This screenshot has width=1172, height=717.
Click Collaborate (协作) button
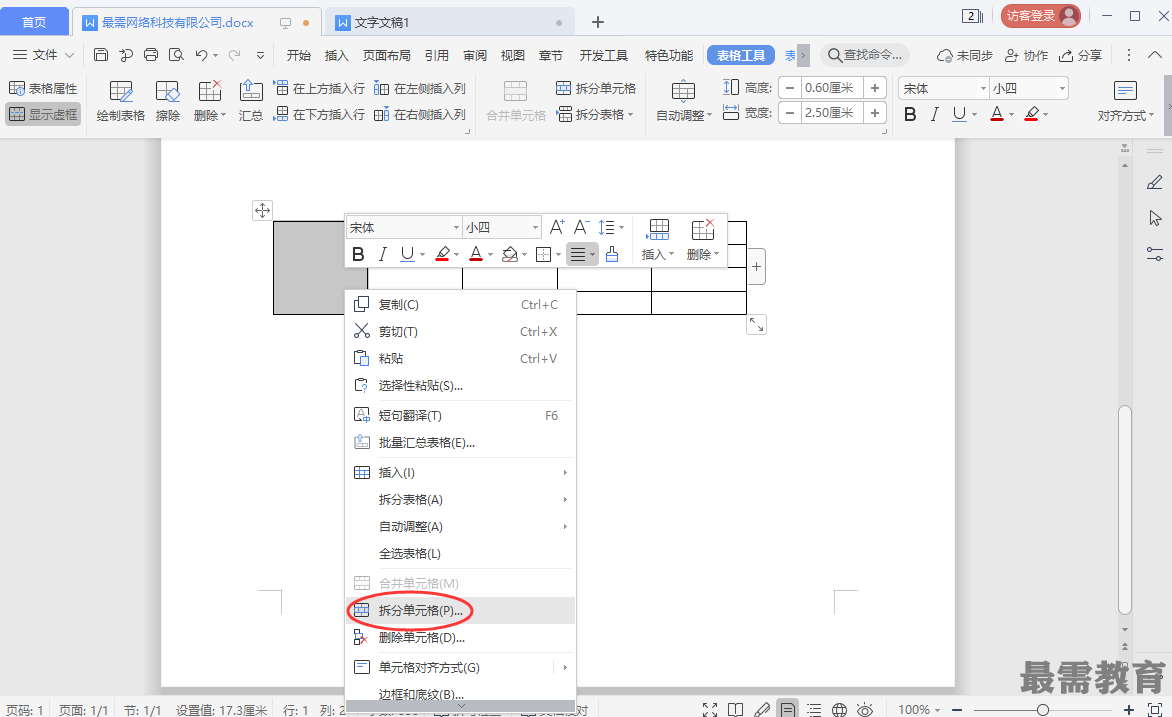pos(1026,55)
